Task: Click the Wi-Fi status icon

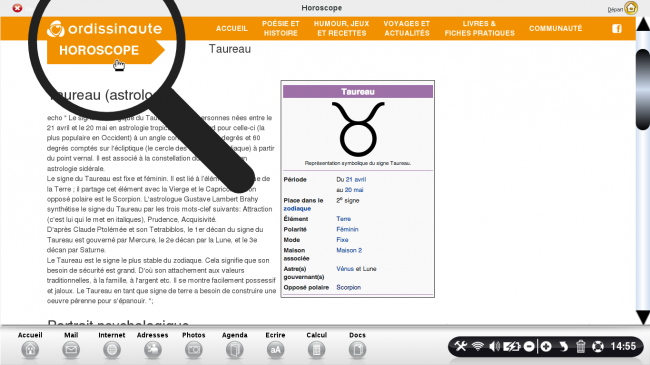Action: tap(478, 346)
